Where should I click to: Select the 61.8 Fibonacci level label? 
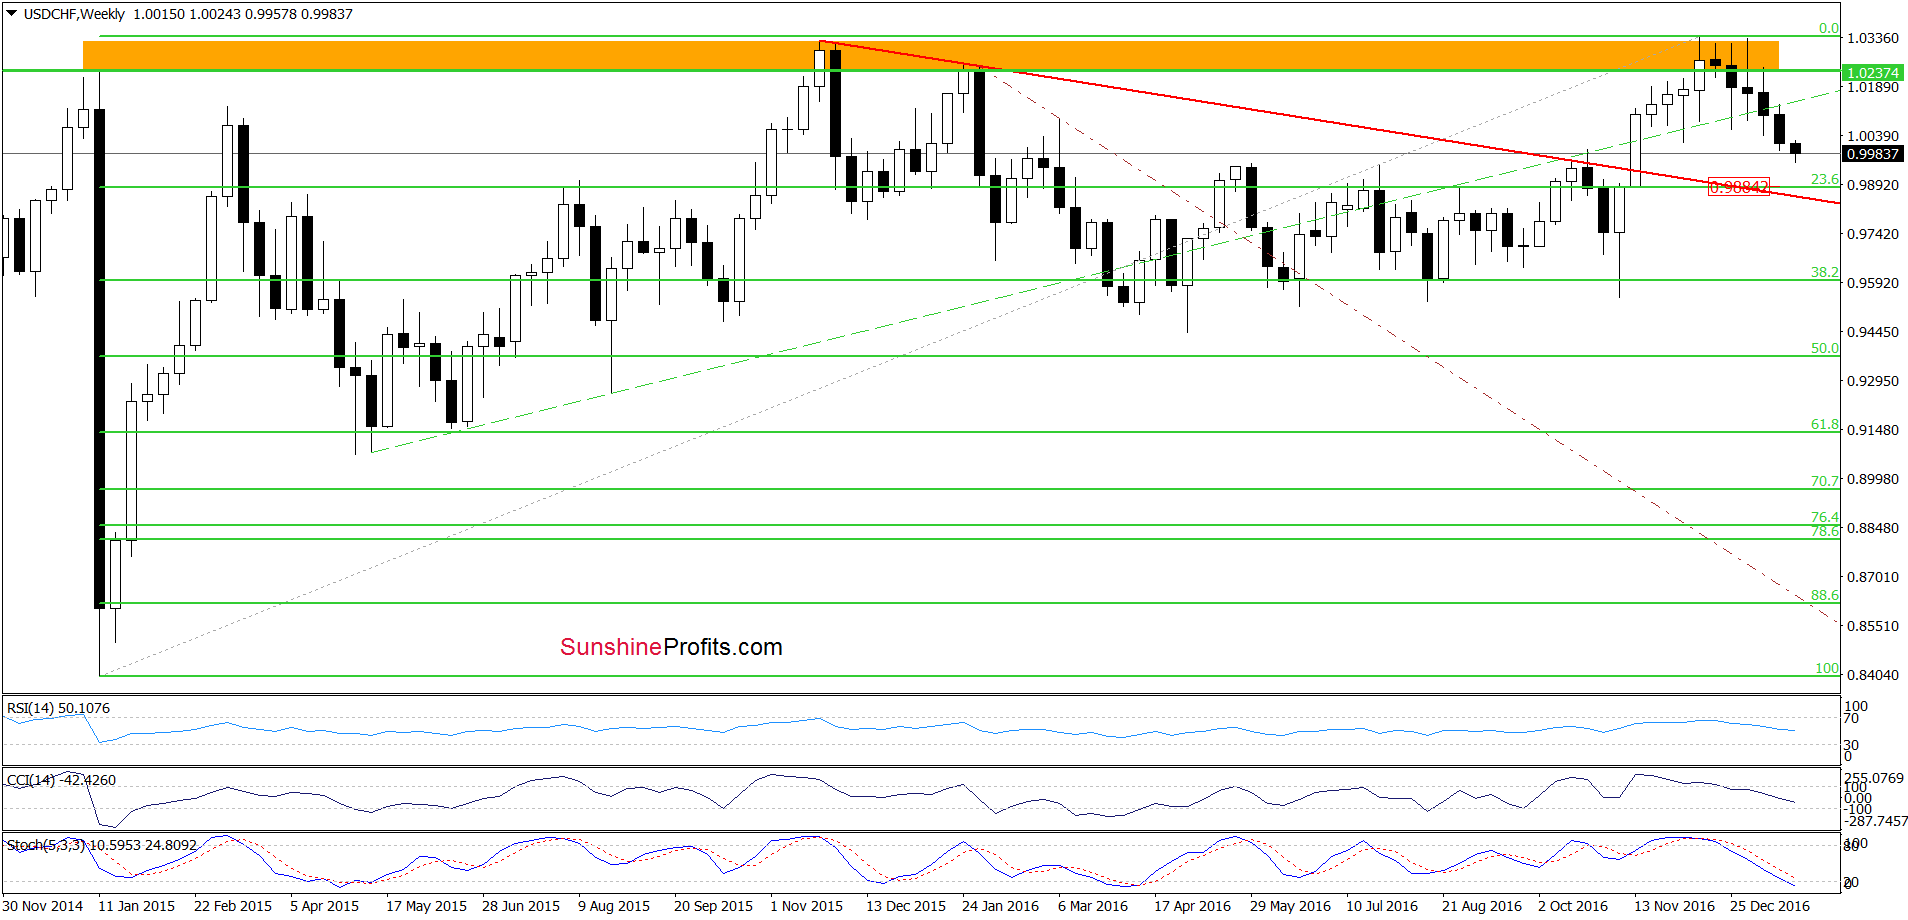[1824, 424]
